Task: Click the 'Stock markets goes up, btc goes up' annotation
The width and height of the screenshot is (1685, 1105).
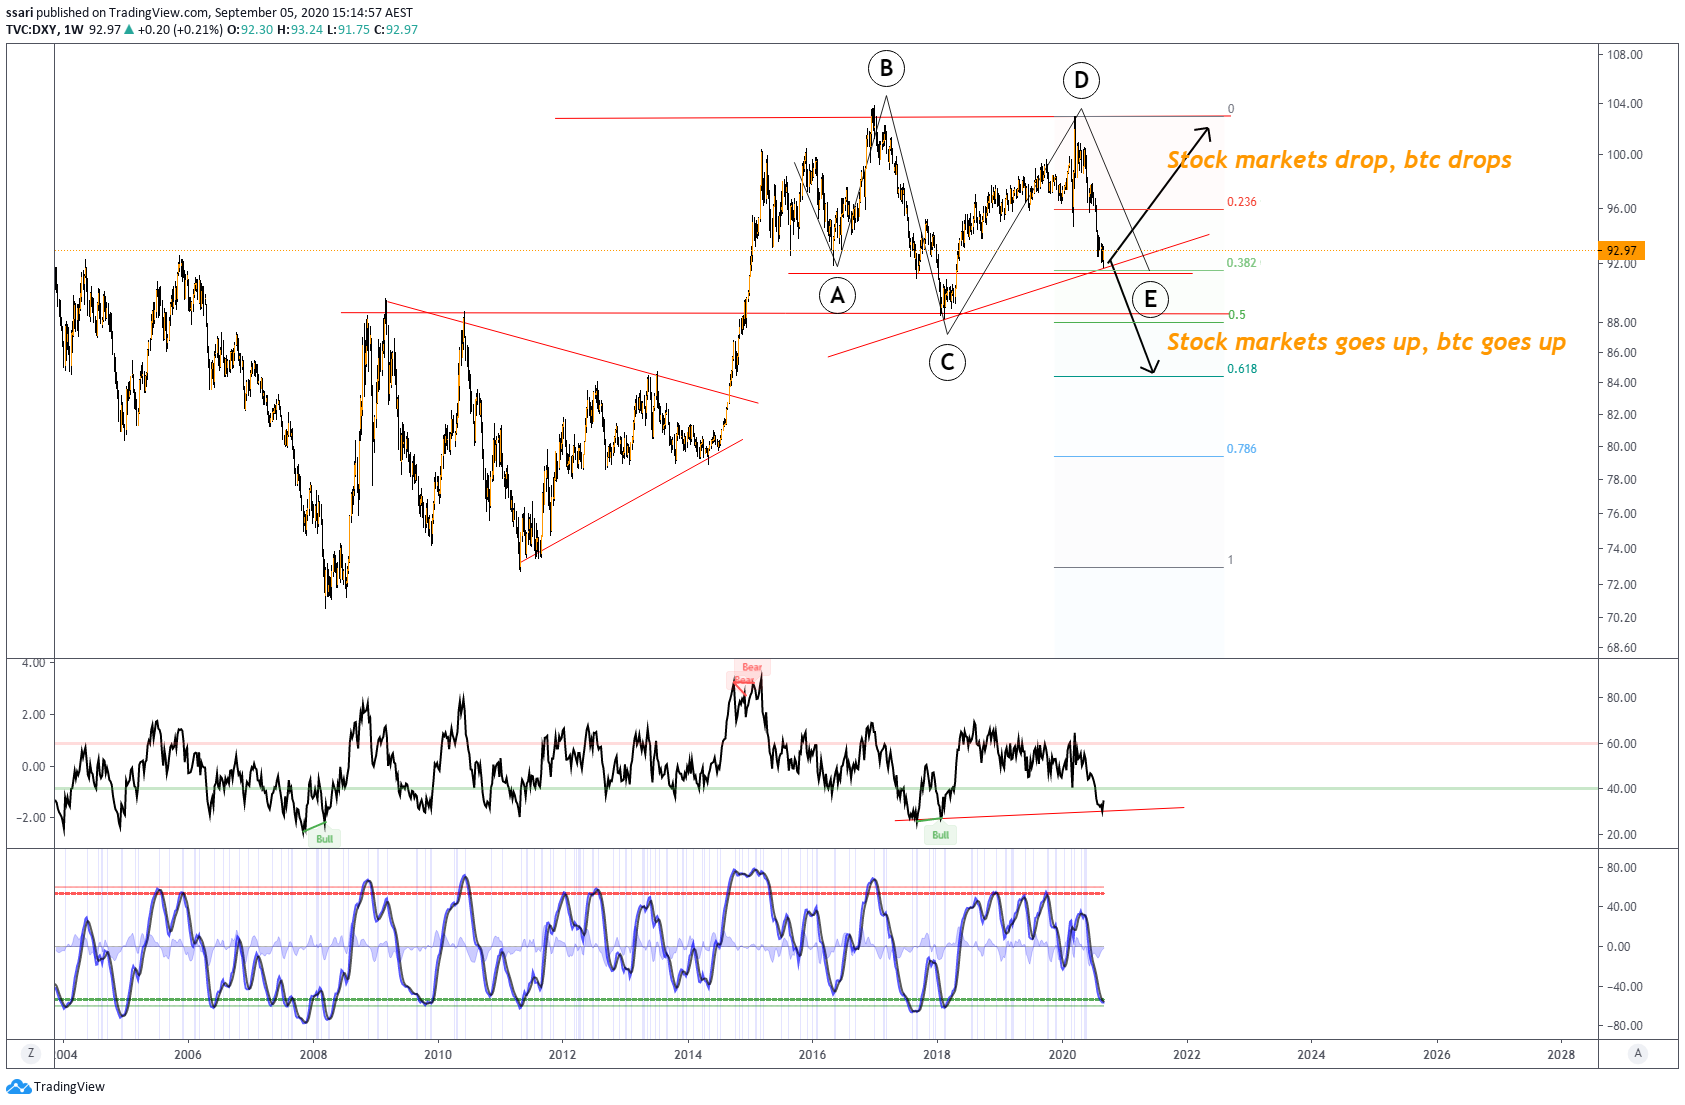Action: (x=1366, y=342)
